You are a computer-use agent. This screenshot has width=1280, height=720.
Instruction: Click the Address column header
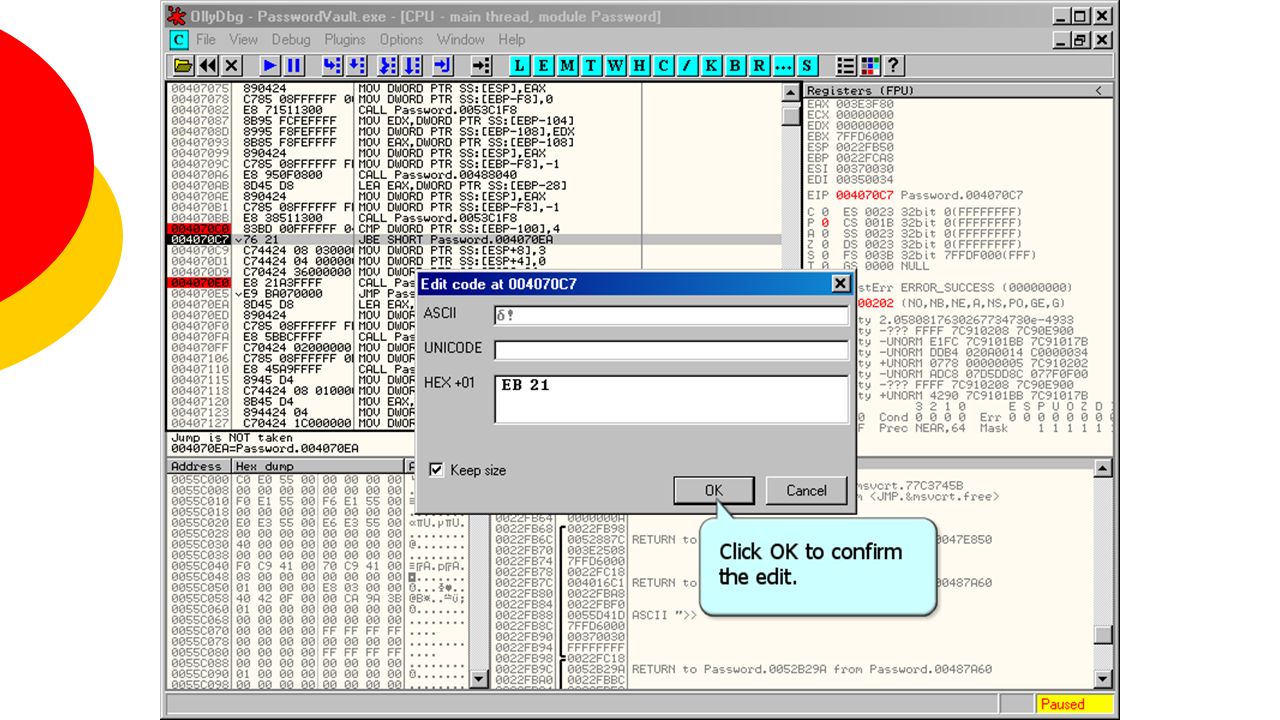[198, 466]
